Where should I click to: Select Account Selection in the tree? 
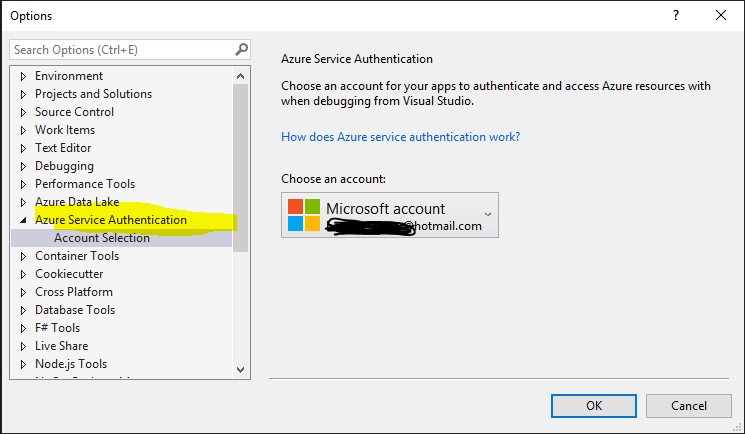[x=102, y=238]
